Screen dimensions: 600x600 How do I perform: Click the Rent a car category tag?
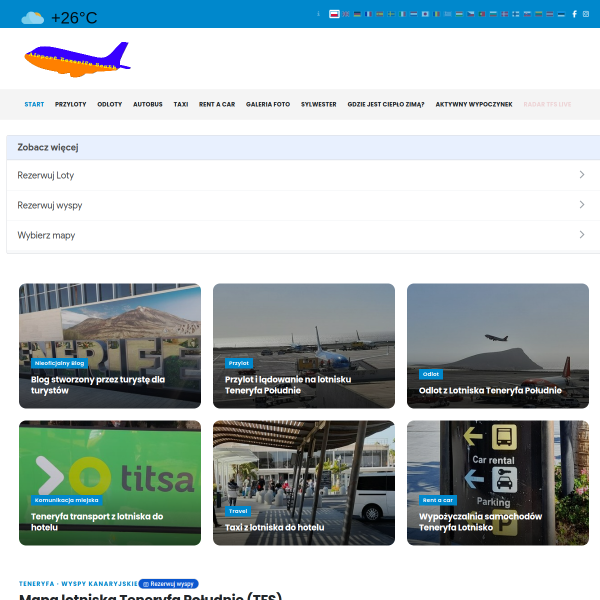point(438,500)
